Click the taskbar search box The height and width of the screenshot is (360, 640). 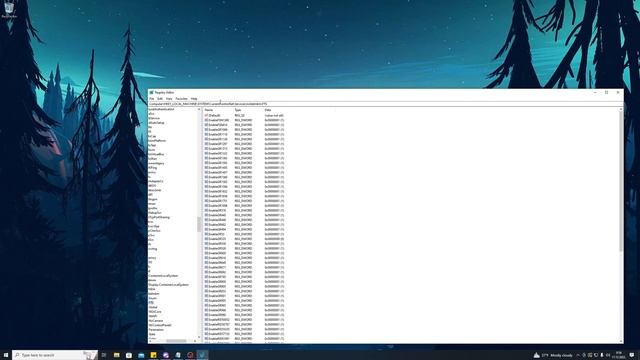click(55, 355)
